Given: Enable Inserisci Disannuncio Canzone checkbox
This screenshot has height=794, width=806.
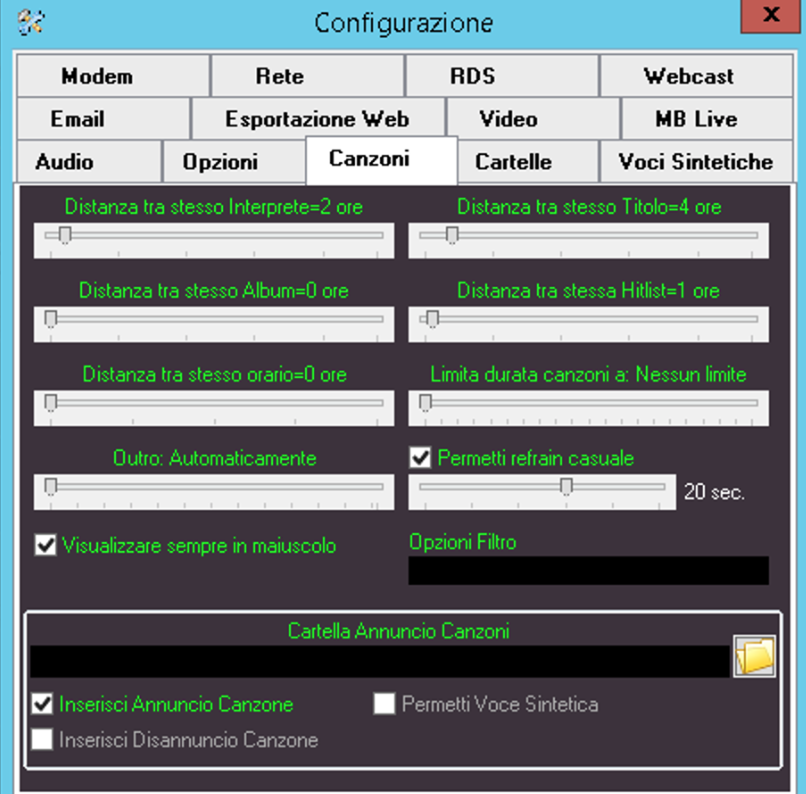Looking at the screenshot, I should point(42,740).
